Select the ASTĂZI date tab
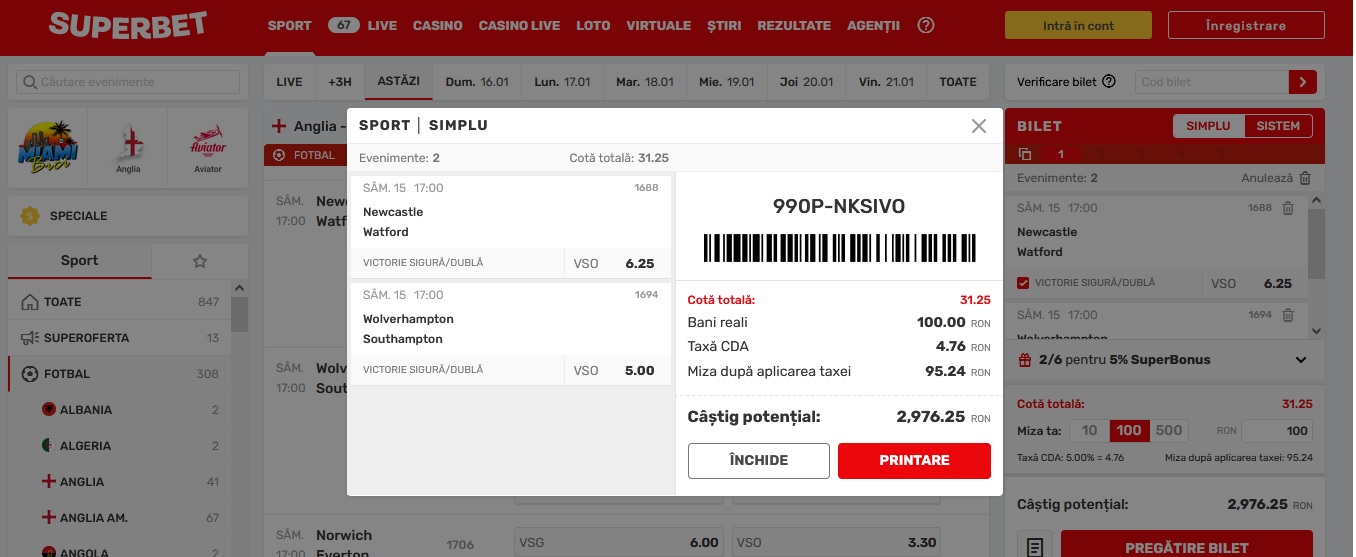Viewport: 1356px width, 557px height. pyautogui.click(x=399, y=82)
